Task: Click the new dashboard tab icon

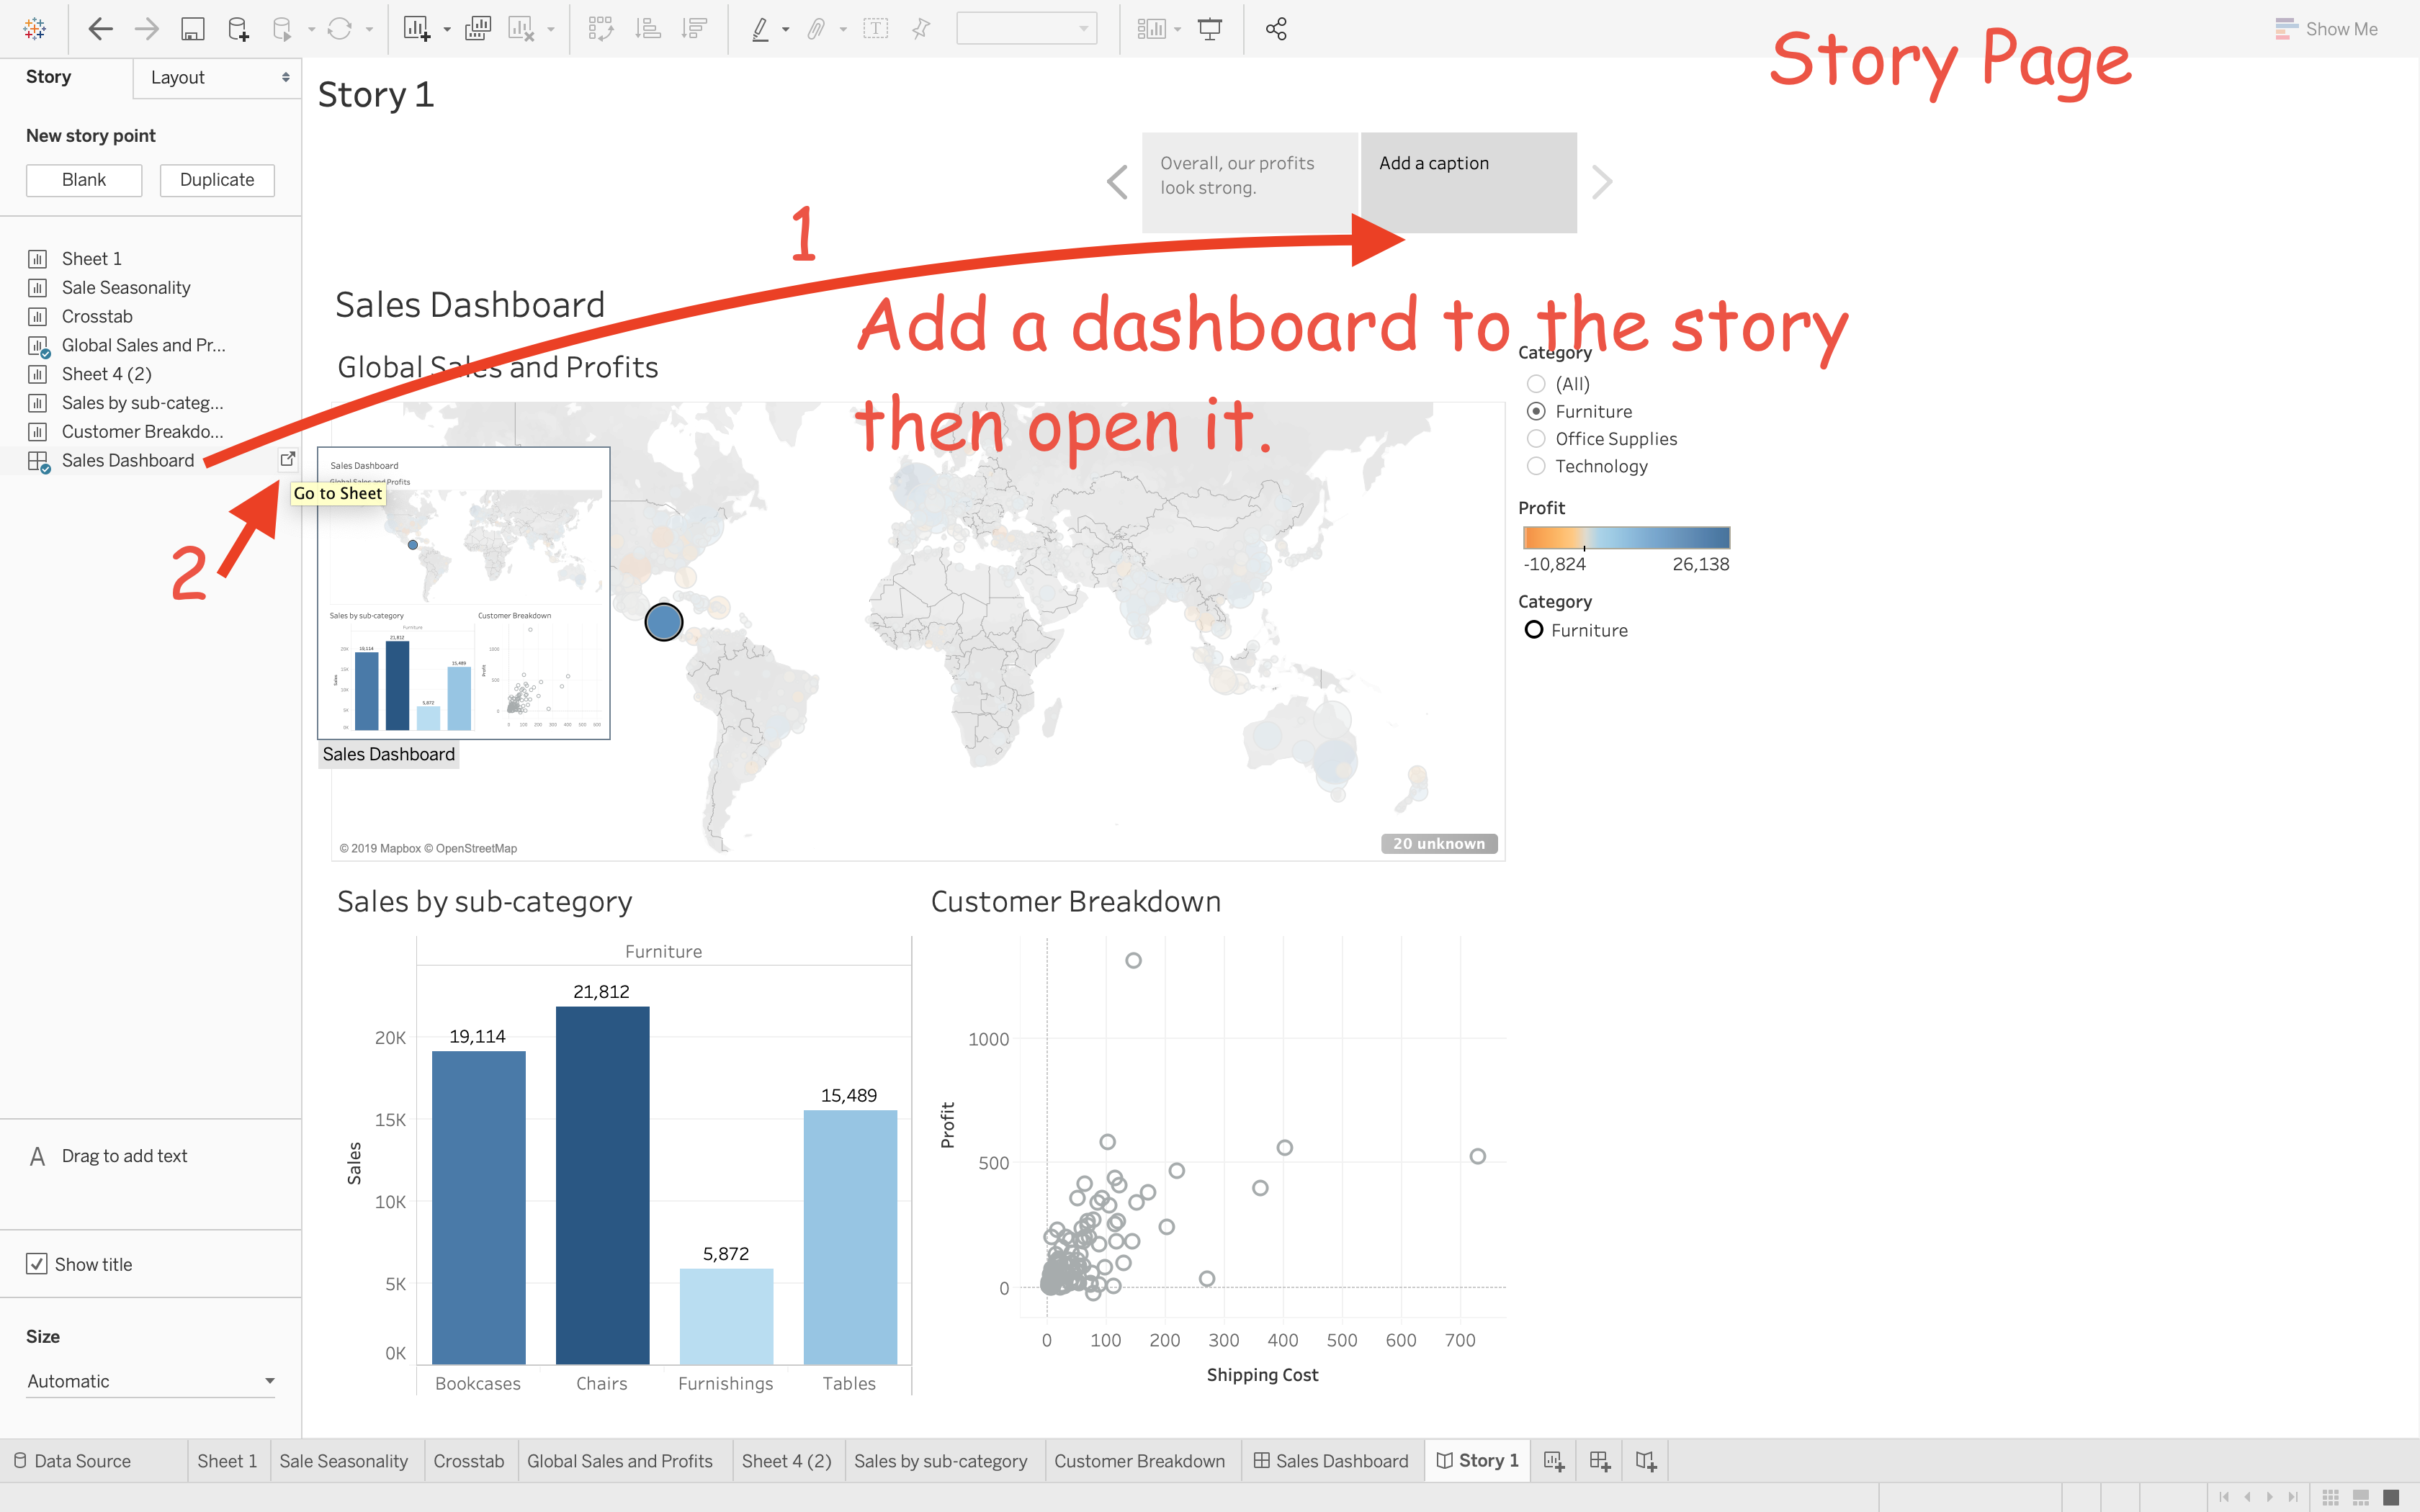Action: coord(1600,1461)
